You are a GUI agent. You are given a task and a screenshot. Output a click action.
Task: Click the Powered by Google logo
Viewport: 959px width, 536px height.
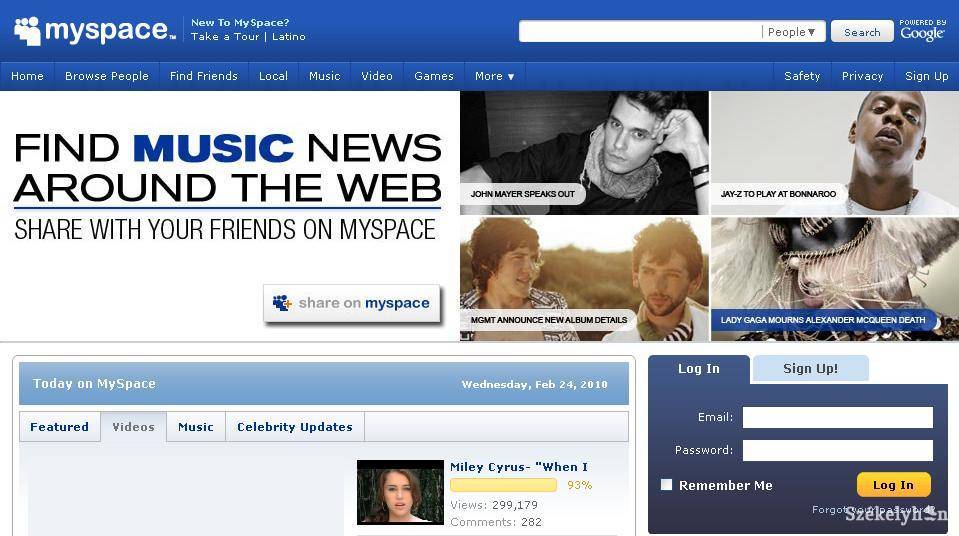click(921, 30)
